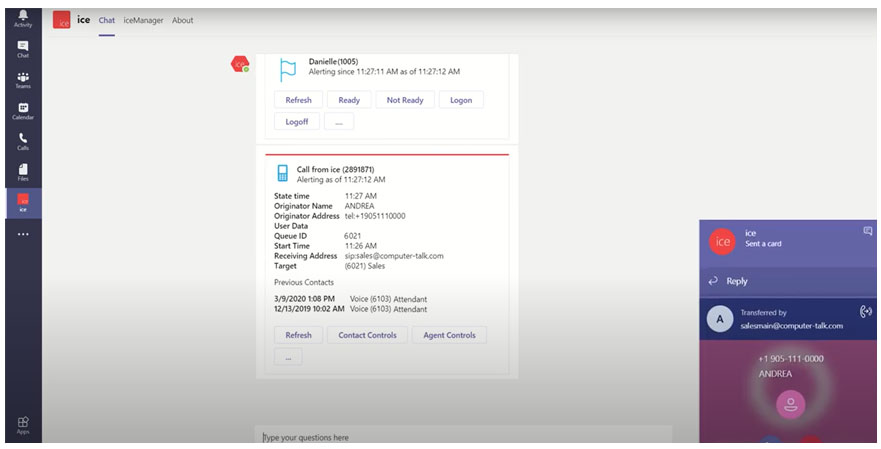
Task: Click Refresh in the call card
Action: click(298, 335)
